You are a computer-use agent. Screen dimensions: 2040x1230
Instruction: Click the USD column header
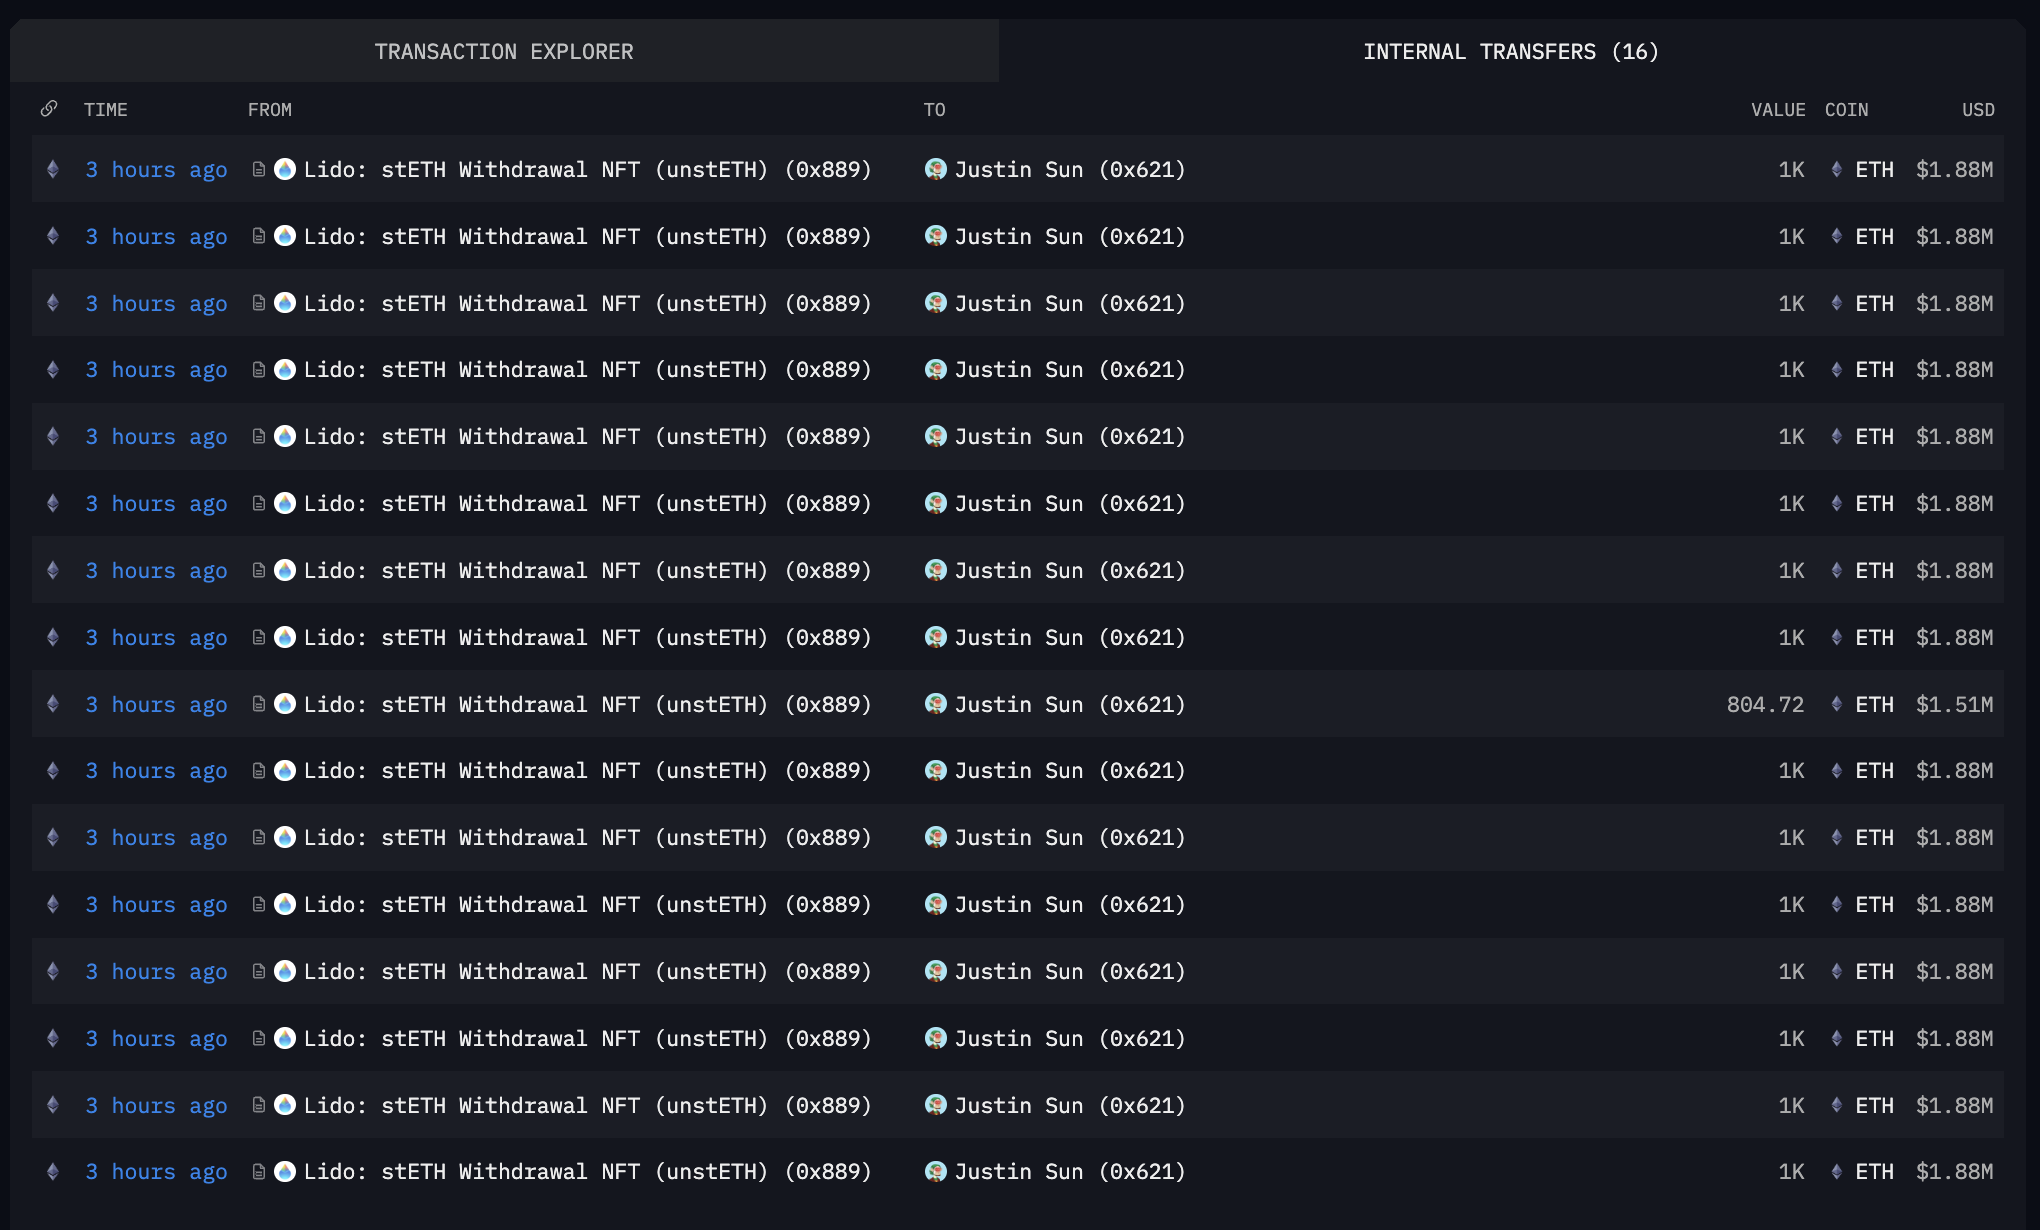tap(1977, 110)
